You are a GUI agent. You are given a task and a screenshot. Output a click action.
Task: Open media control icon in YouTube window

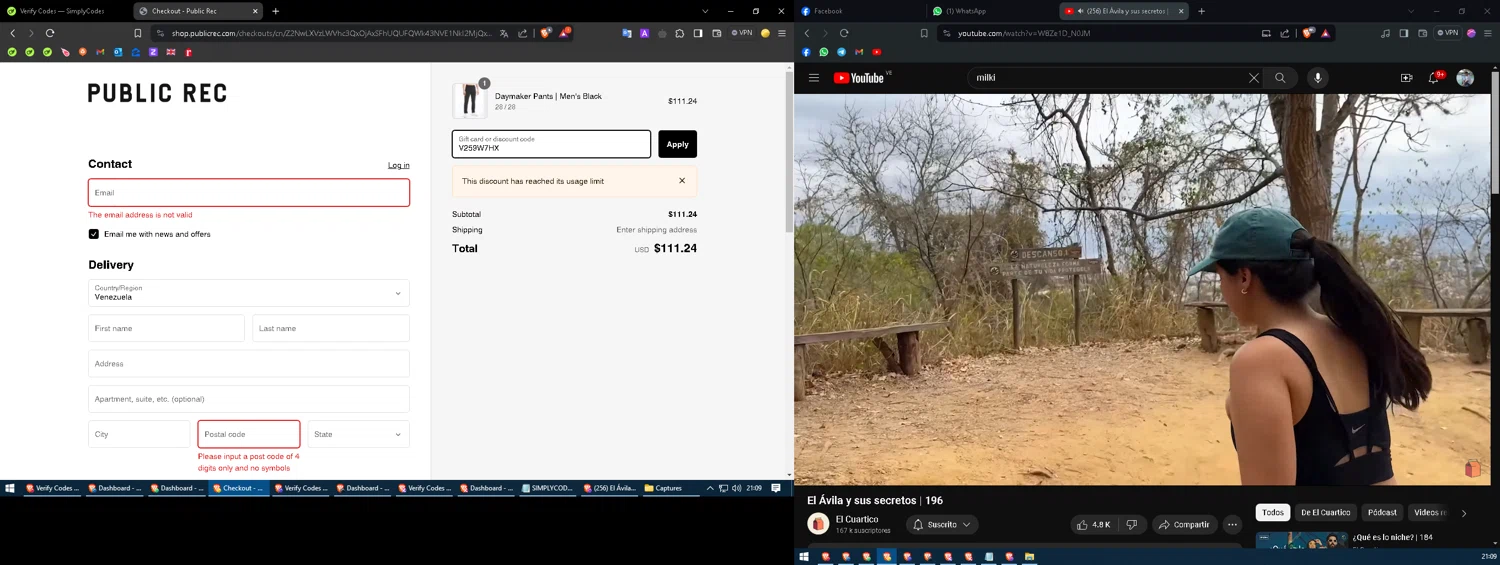1385,33
